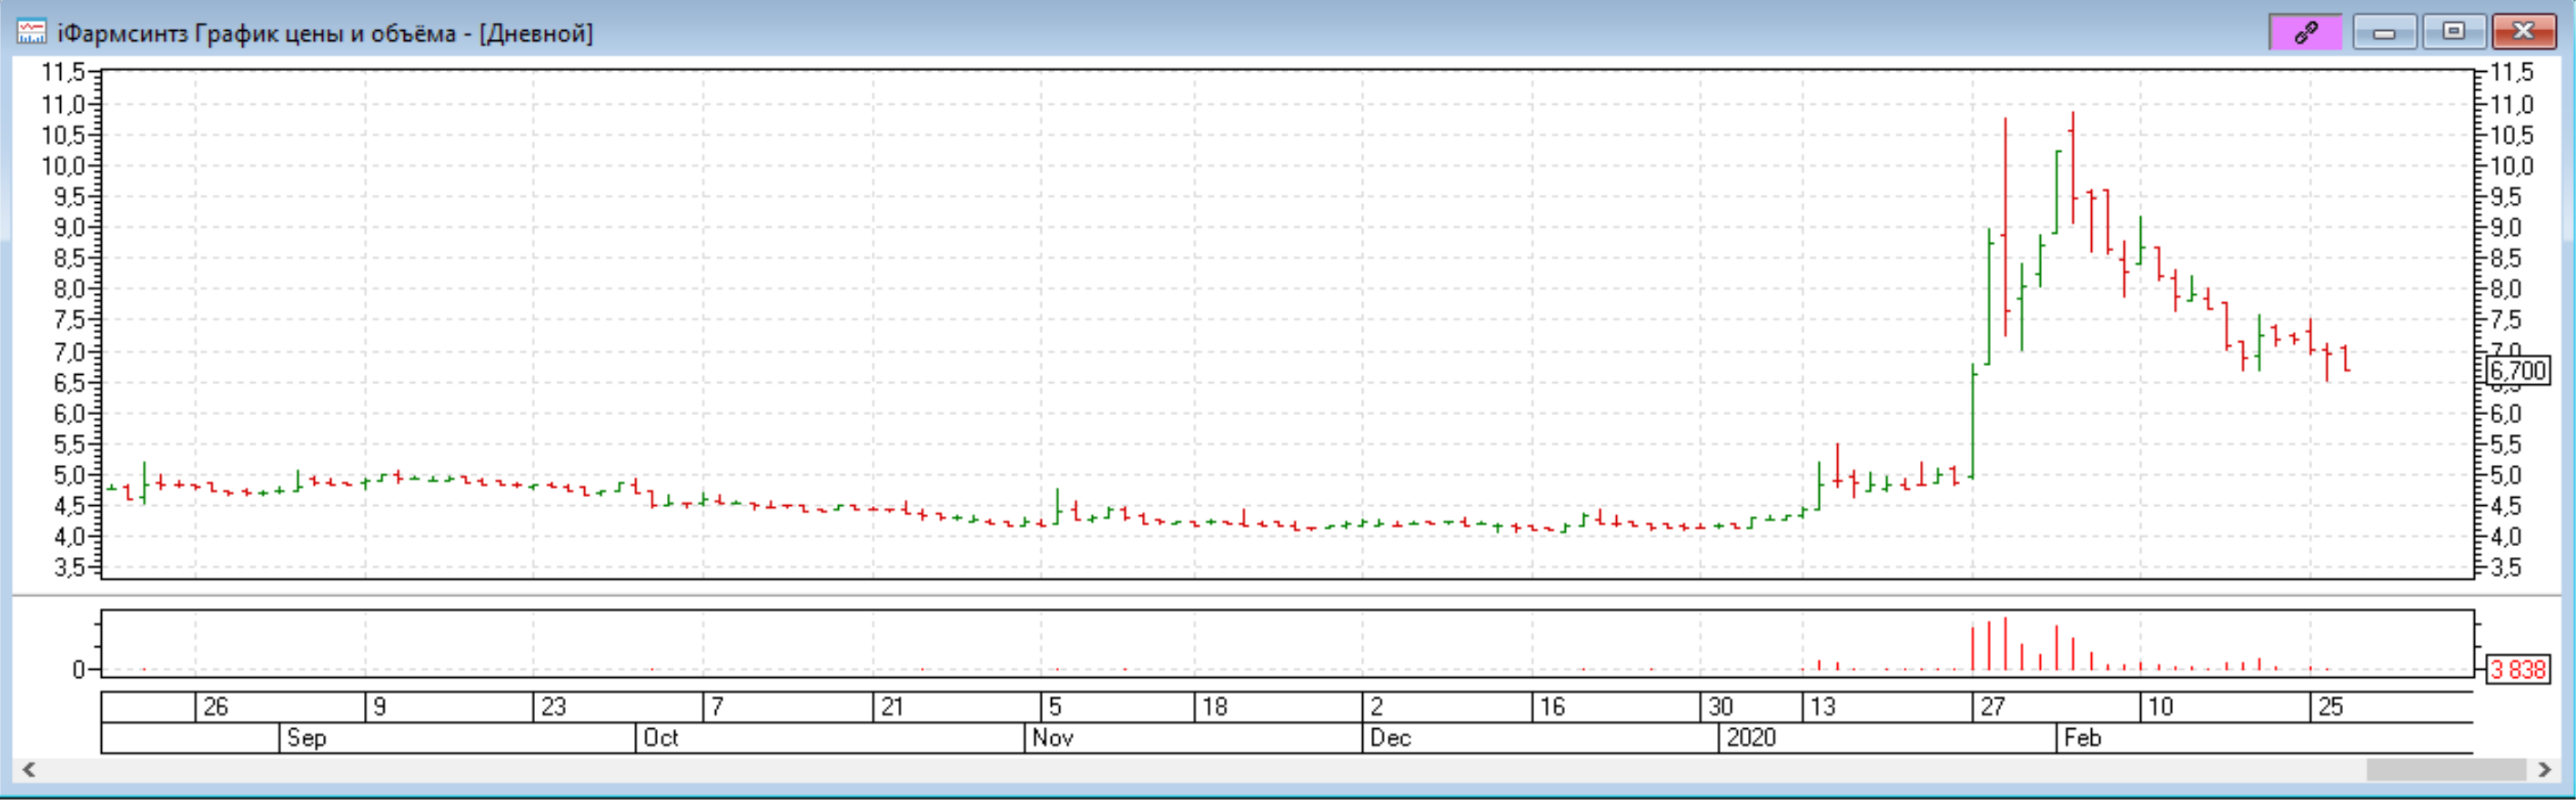Viewport: 2576px width, 800px height.
Task: Click date marker 30 on the timeline
Action: pyautogui.click(x=1720, y=707)
